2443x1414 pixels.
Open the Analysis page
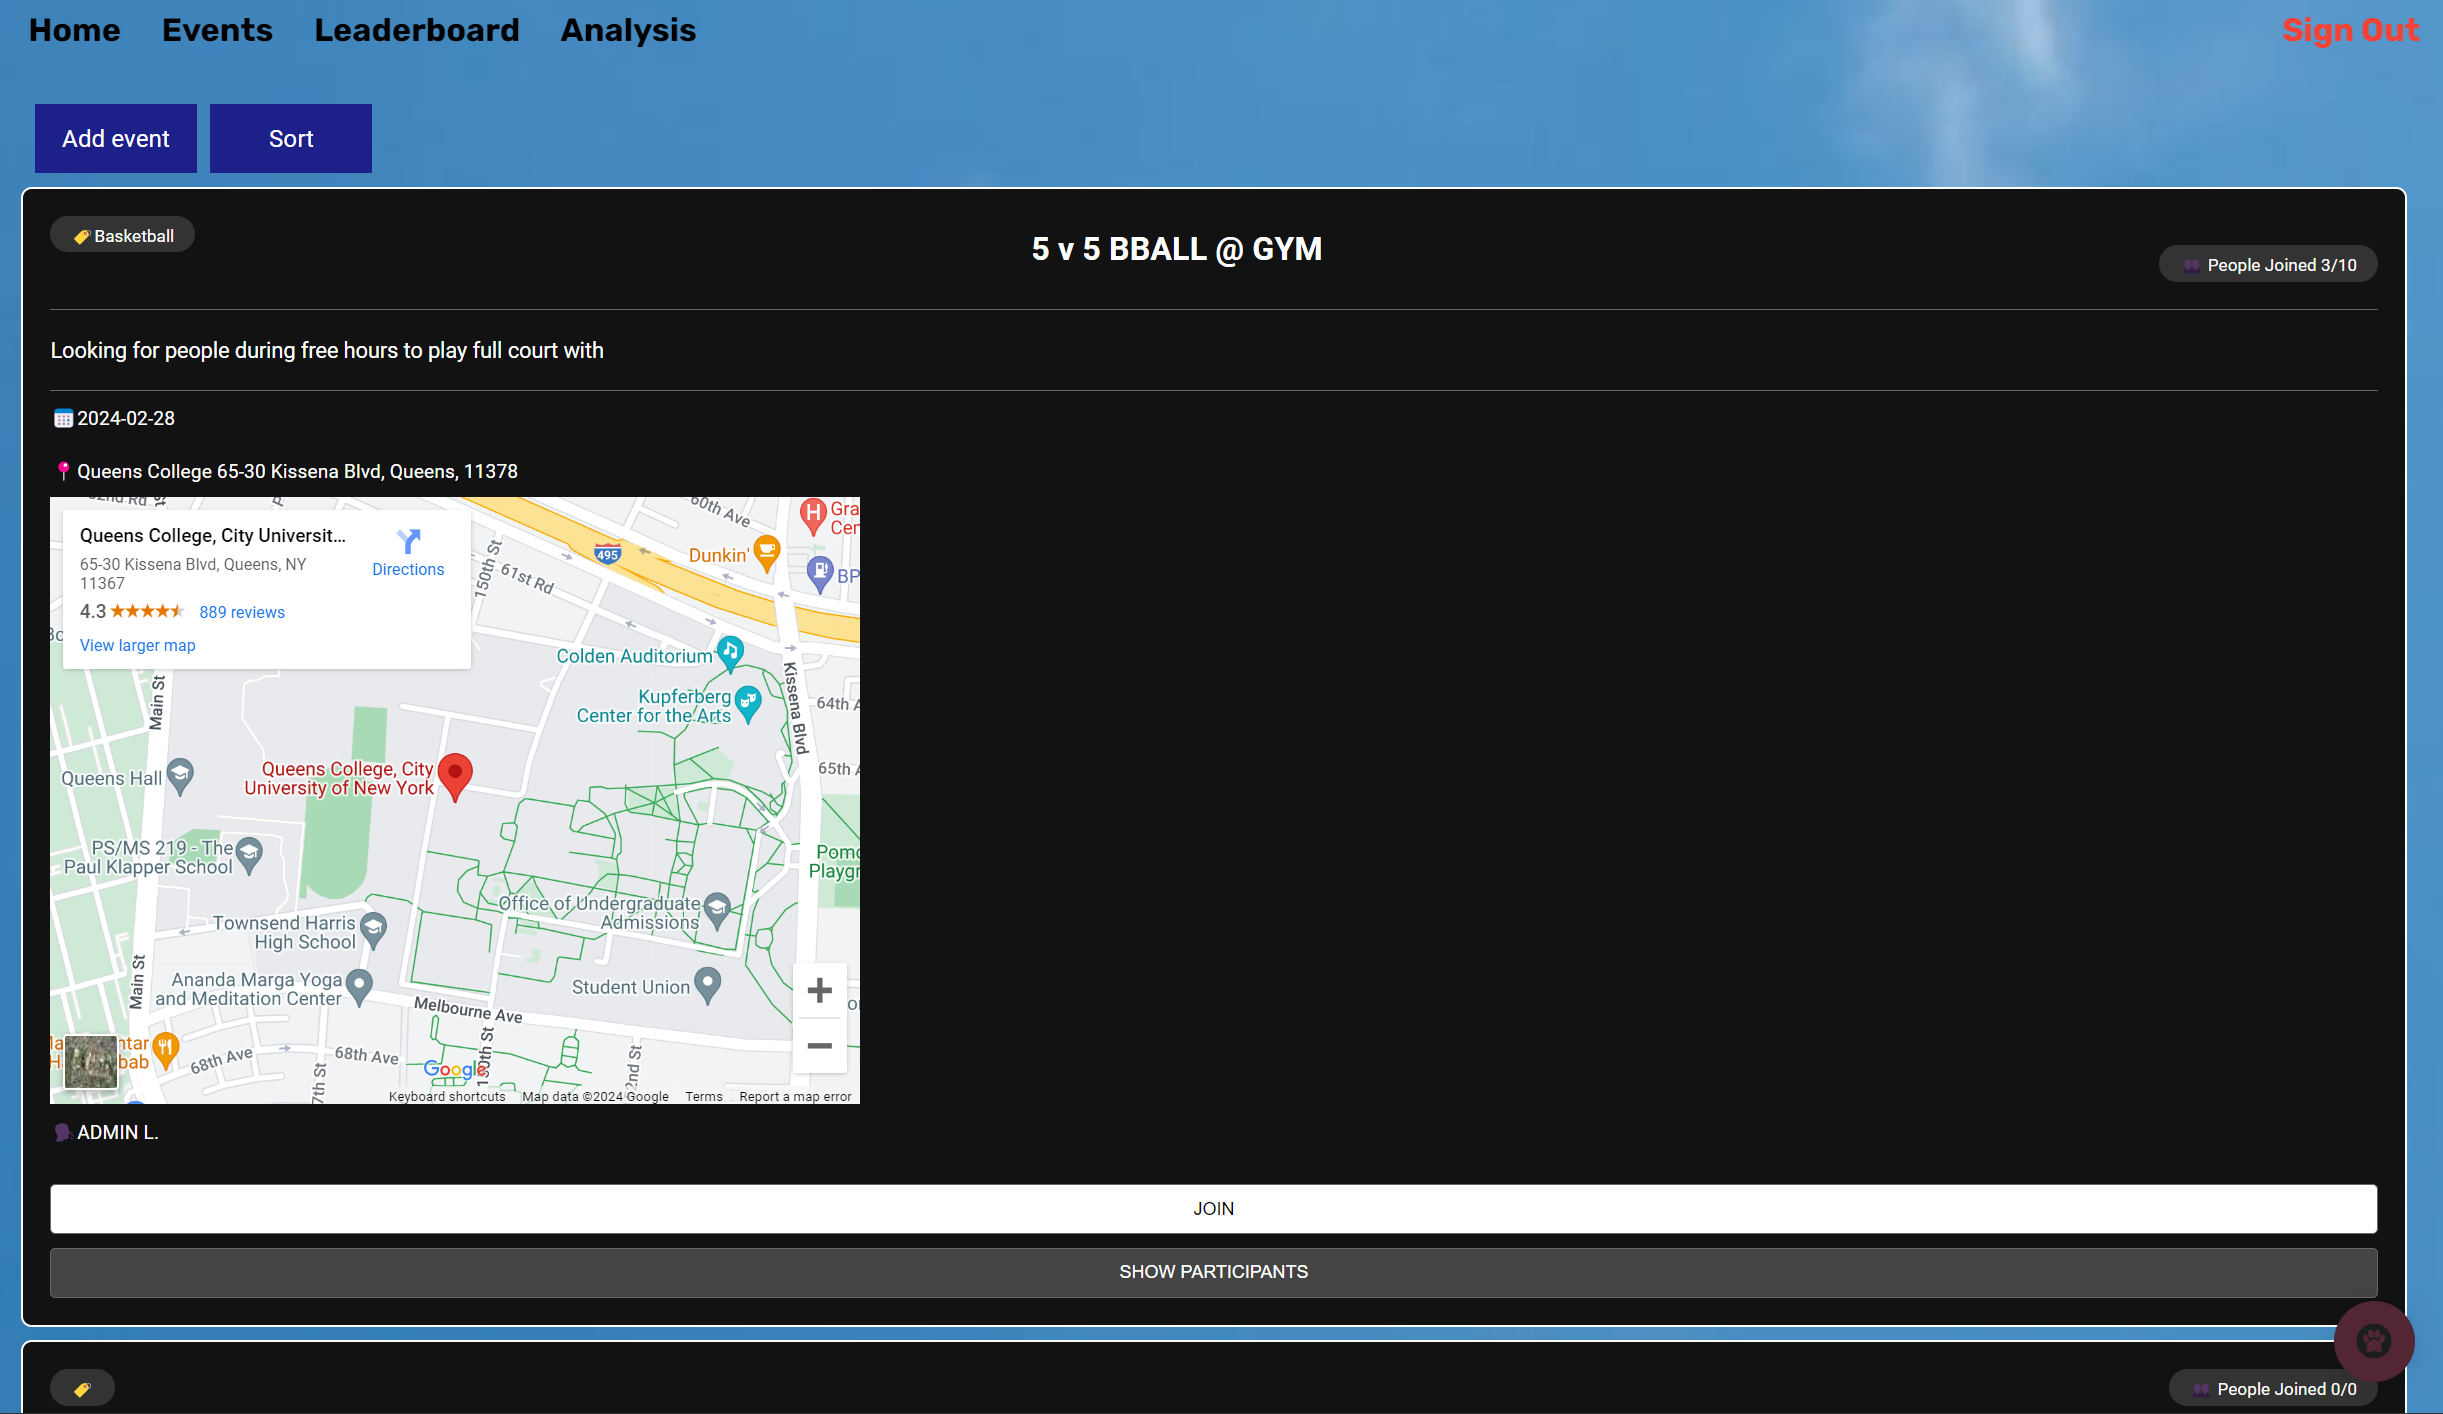pyautogui.click(x=628, y=30)
